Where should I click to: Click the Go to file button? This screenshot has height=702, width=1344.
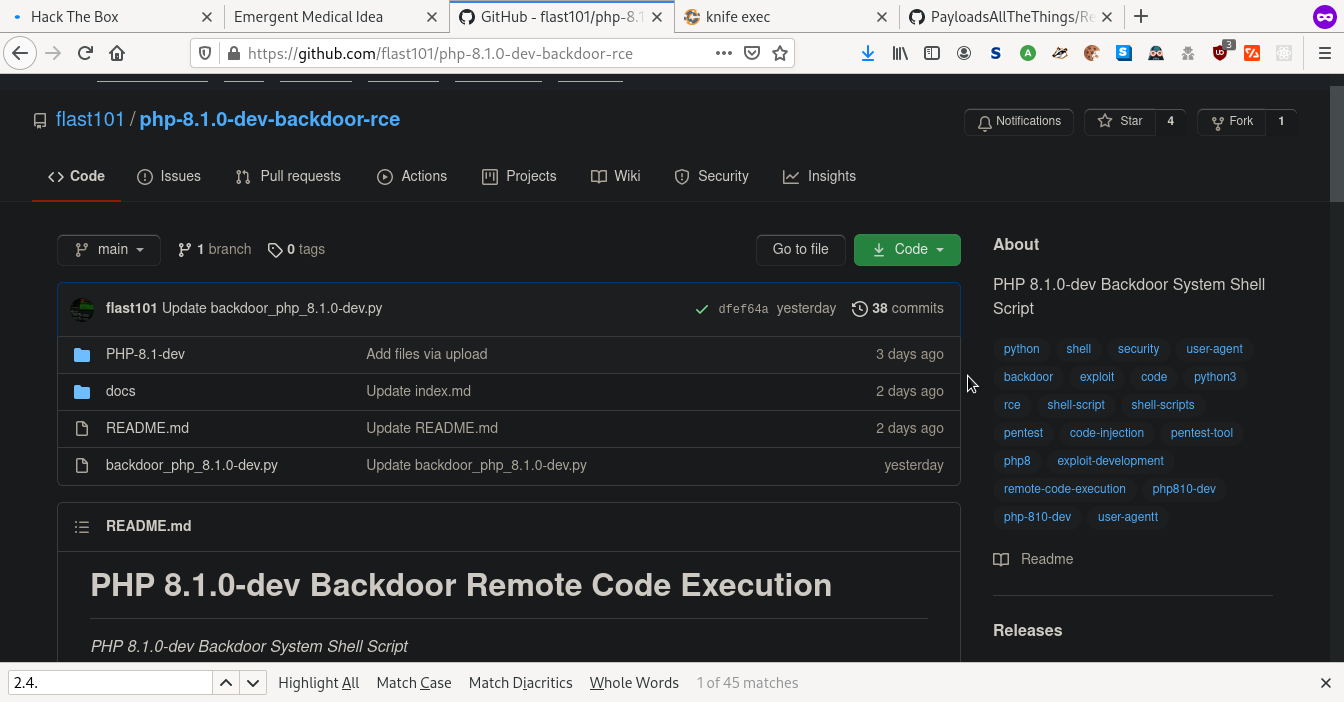[x=801, y=250]
